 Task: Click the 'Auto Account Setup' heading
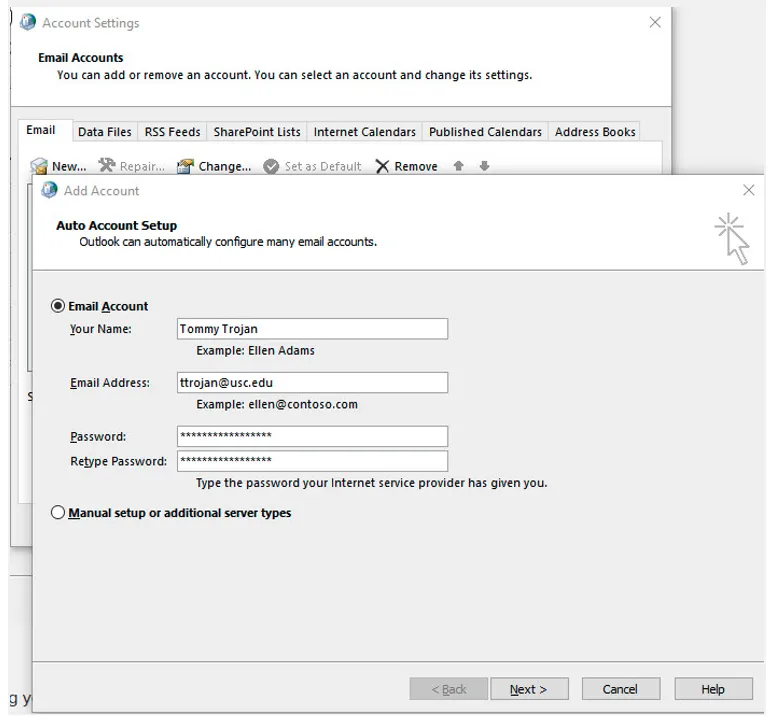[117, 225]
